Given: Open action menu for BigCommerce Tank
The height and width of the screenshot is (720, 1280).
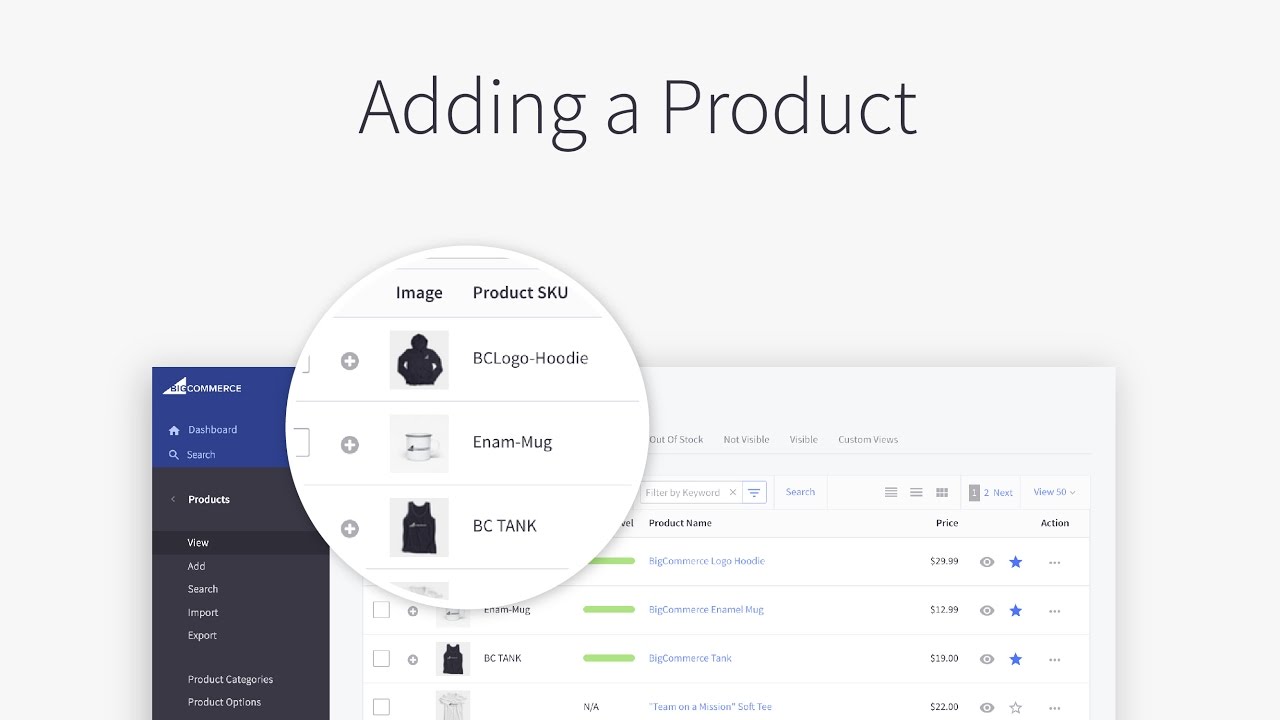Looking at the screenshot, I should click(x=1055, y=660).
